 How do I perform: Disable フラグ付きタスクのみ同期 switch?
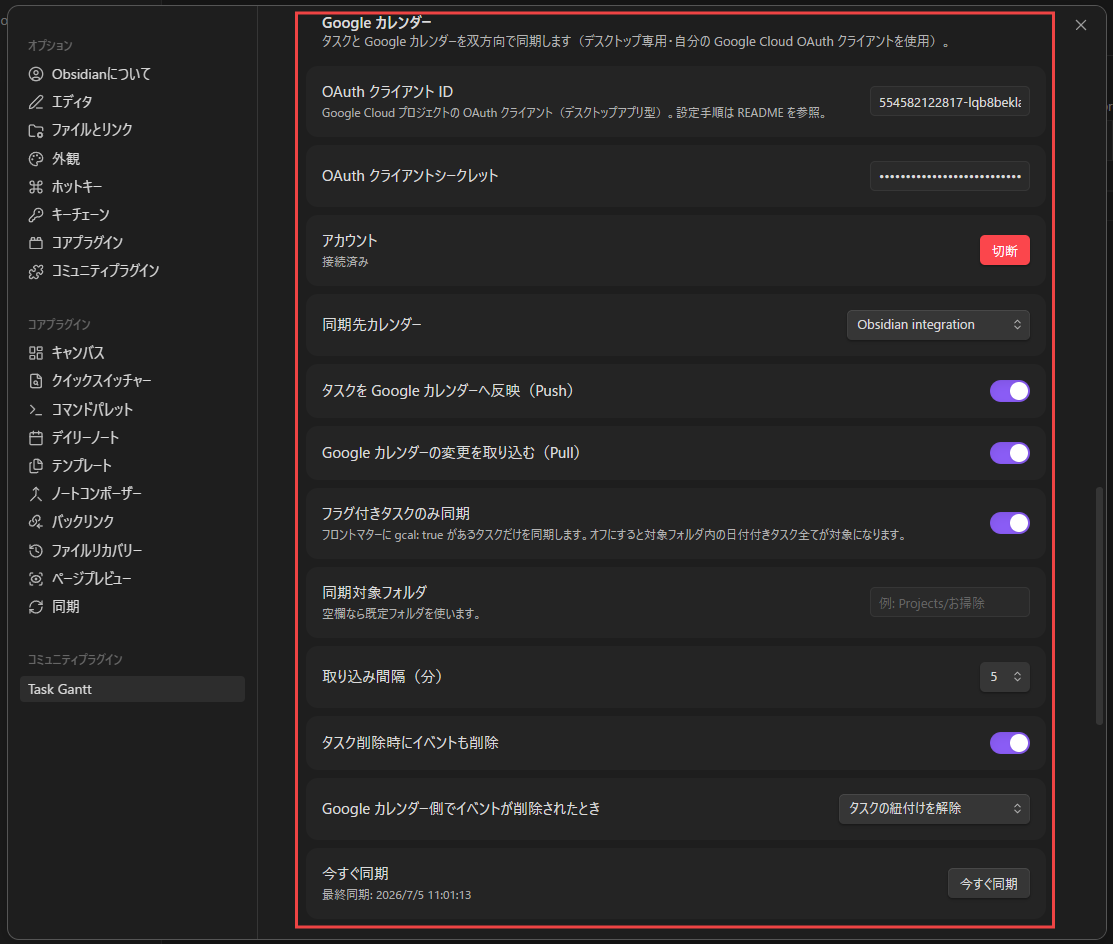(1009, 523)
